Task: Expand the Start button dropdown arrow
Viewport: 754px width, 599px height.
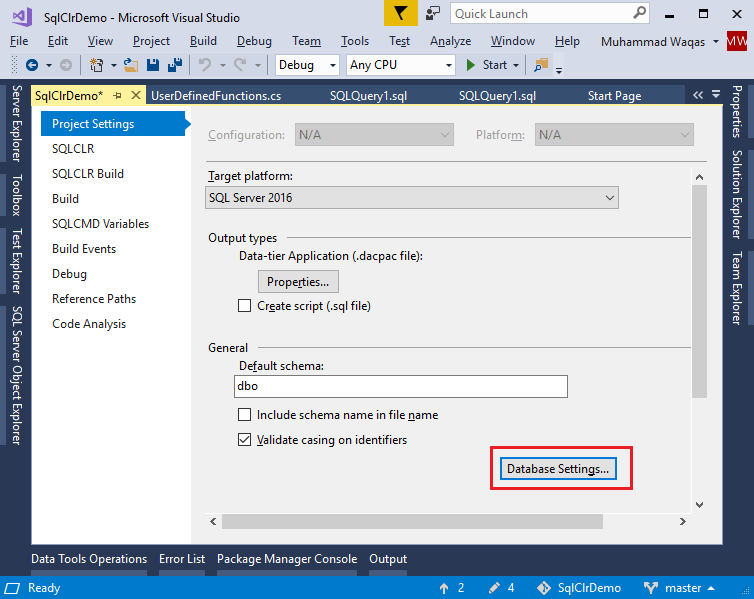Action: 516,65
